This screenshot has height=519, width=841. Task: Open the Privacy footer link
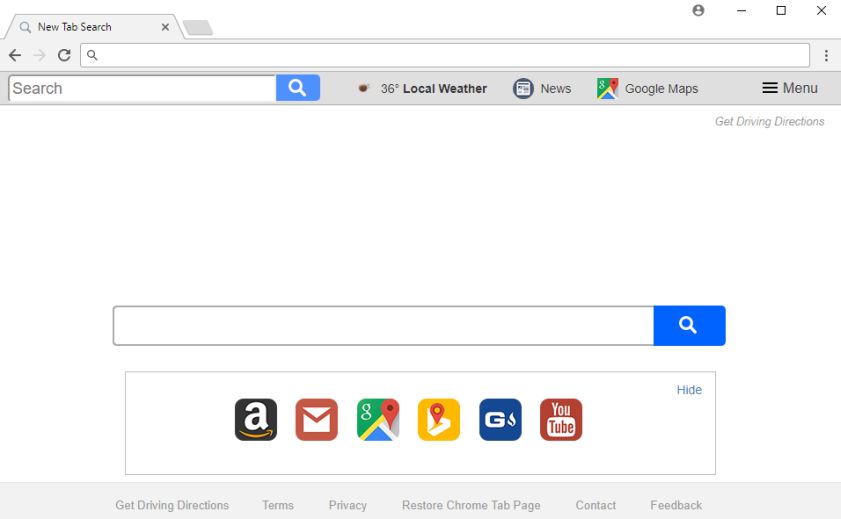pyautogui.click(x=348, y=505)
